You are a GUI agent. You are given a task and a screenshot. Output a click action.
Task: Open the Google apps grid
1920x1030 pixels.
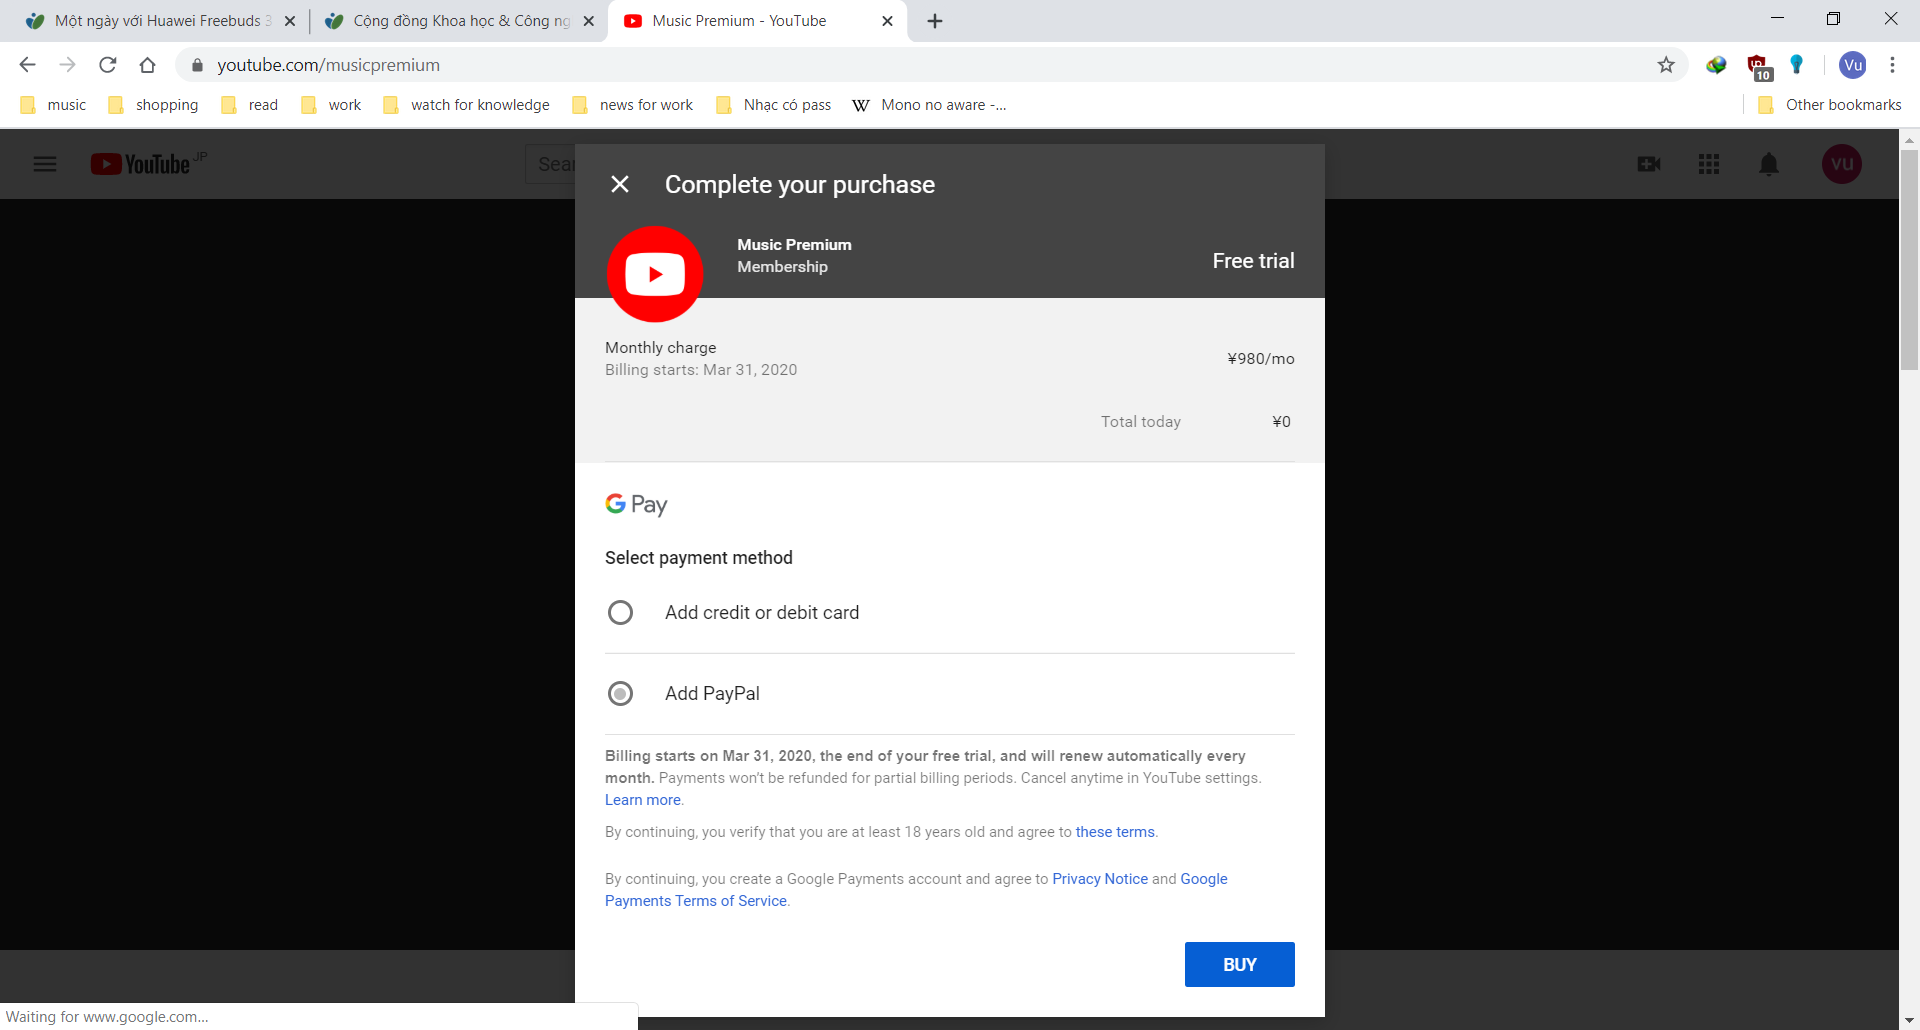[1708, 164]
